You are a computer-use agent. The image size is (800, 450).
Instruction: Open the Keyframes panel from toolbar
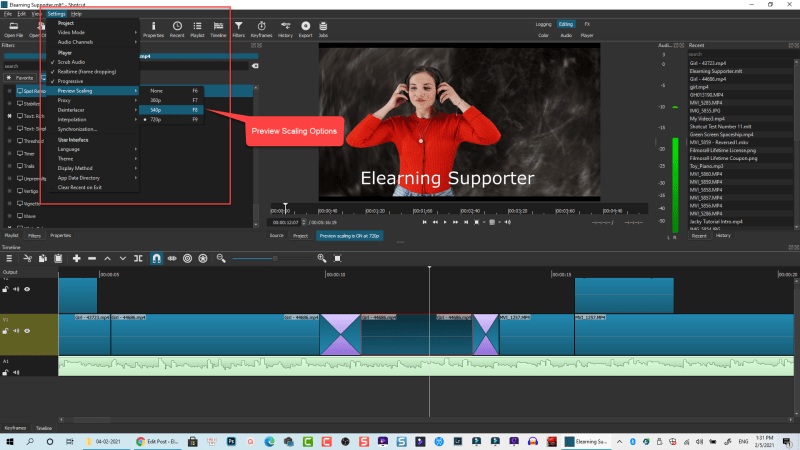coord(261,28)
